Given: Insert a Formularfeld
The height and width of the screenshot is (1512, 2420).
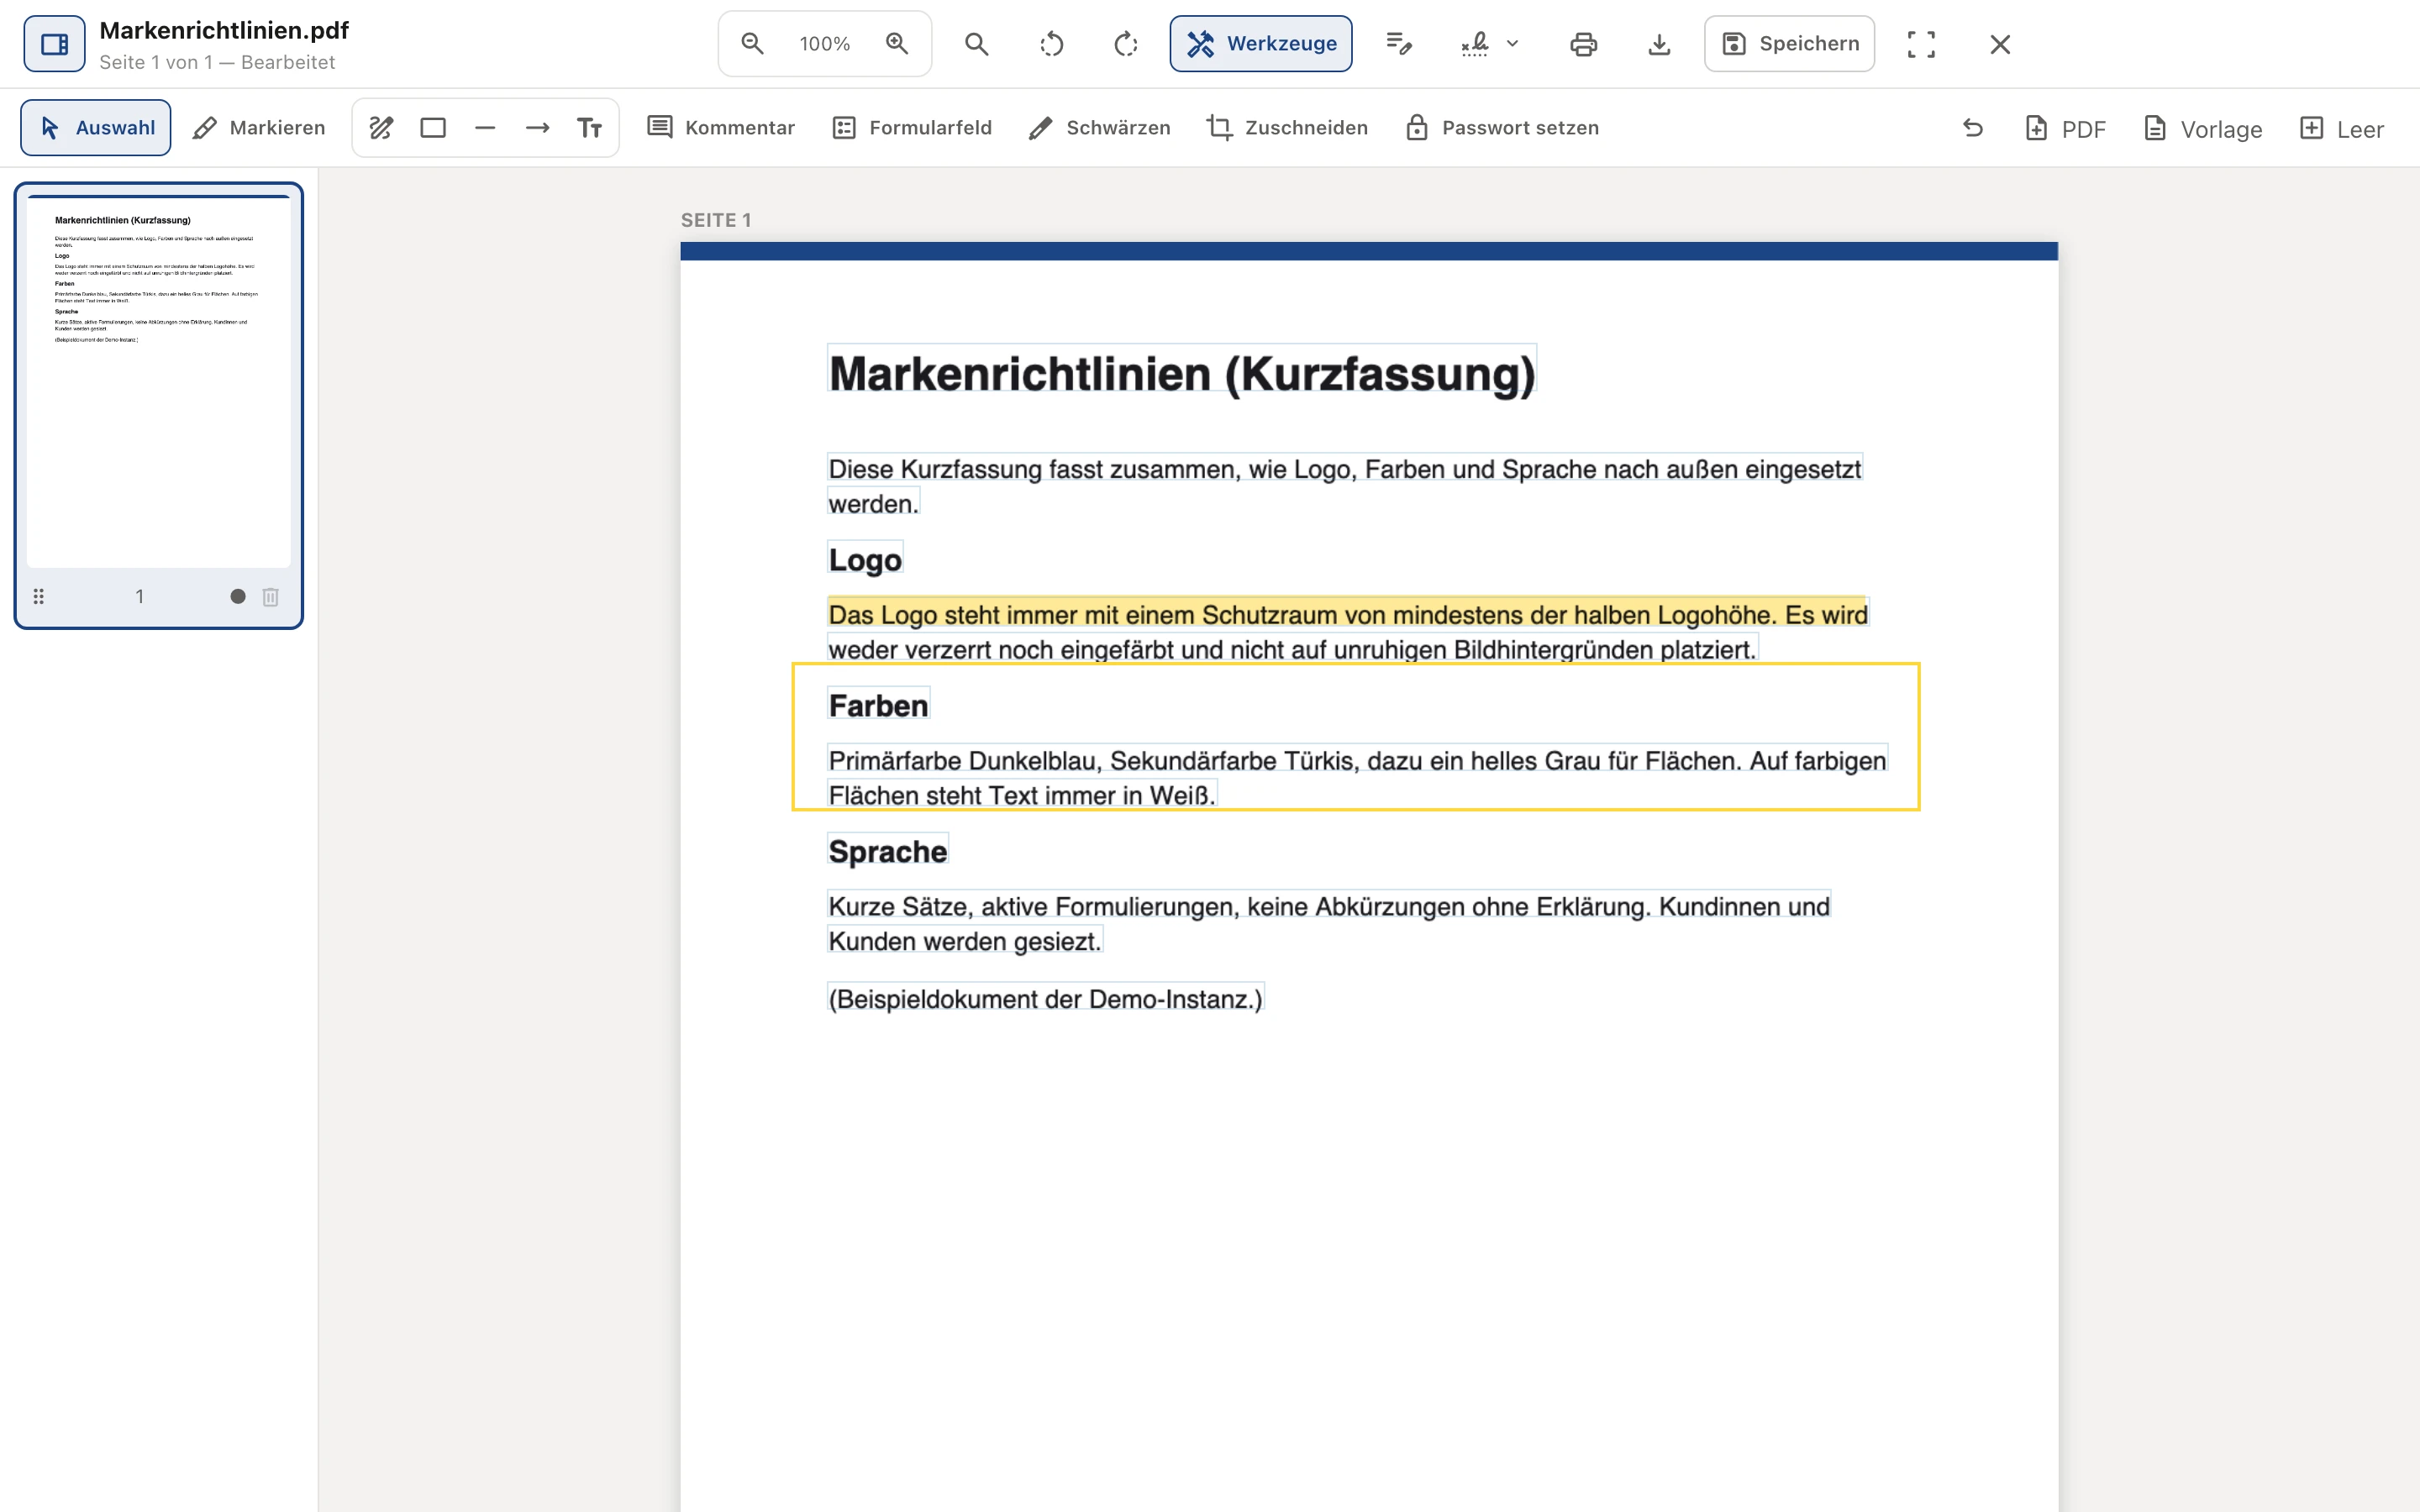Looking at the screenshot, I should tap(912, 128).
